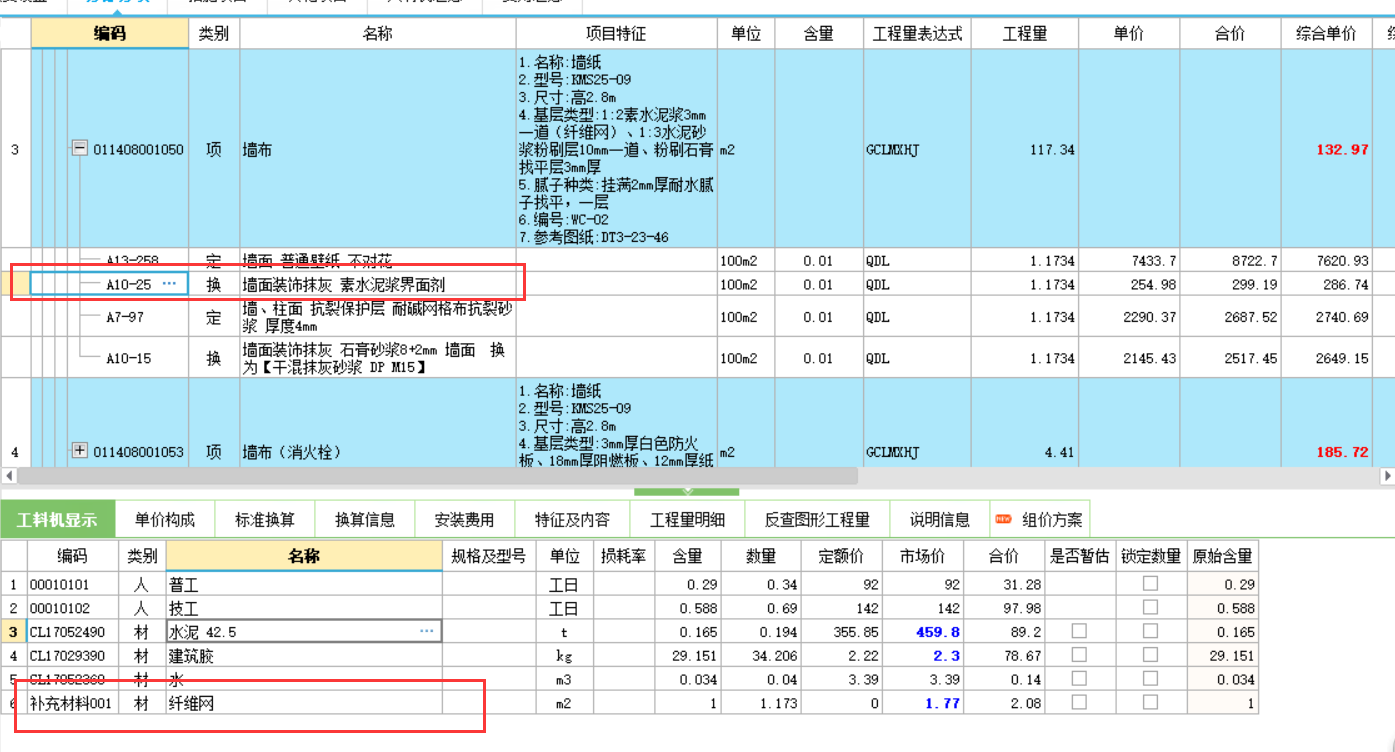
Task: Open the ellipsis button in 水泥 42.5 cell
Action: pos(427,631)
